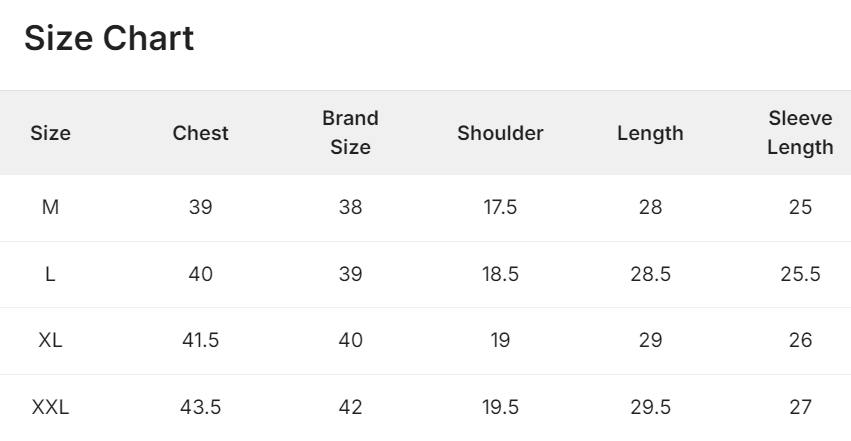Viewport: 851px width, 441px height.
Task: Click the Chest column header
Action: click(200, 133)
